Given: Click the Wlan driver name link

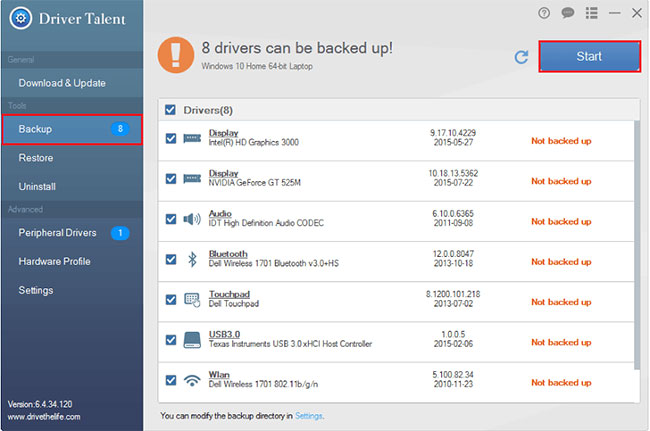Looking at the screenshot, I should [x=219, y=374].
